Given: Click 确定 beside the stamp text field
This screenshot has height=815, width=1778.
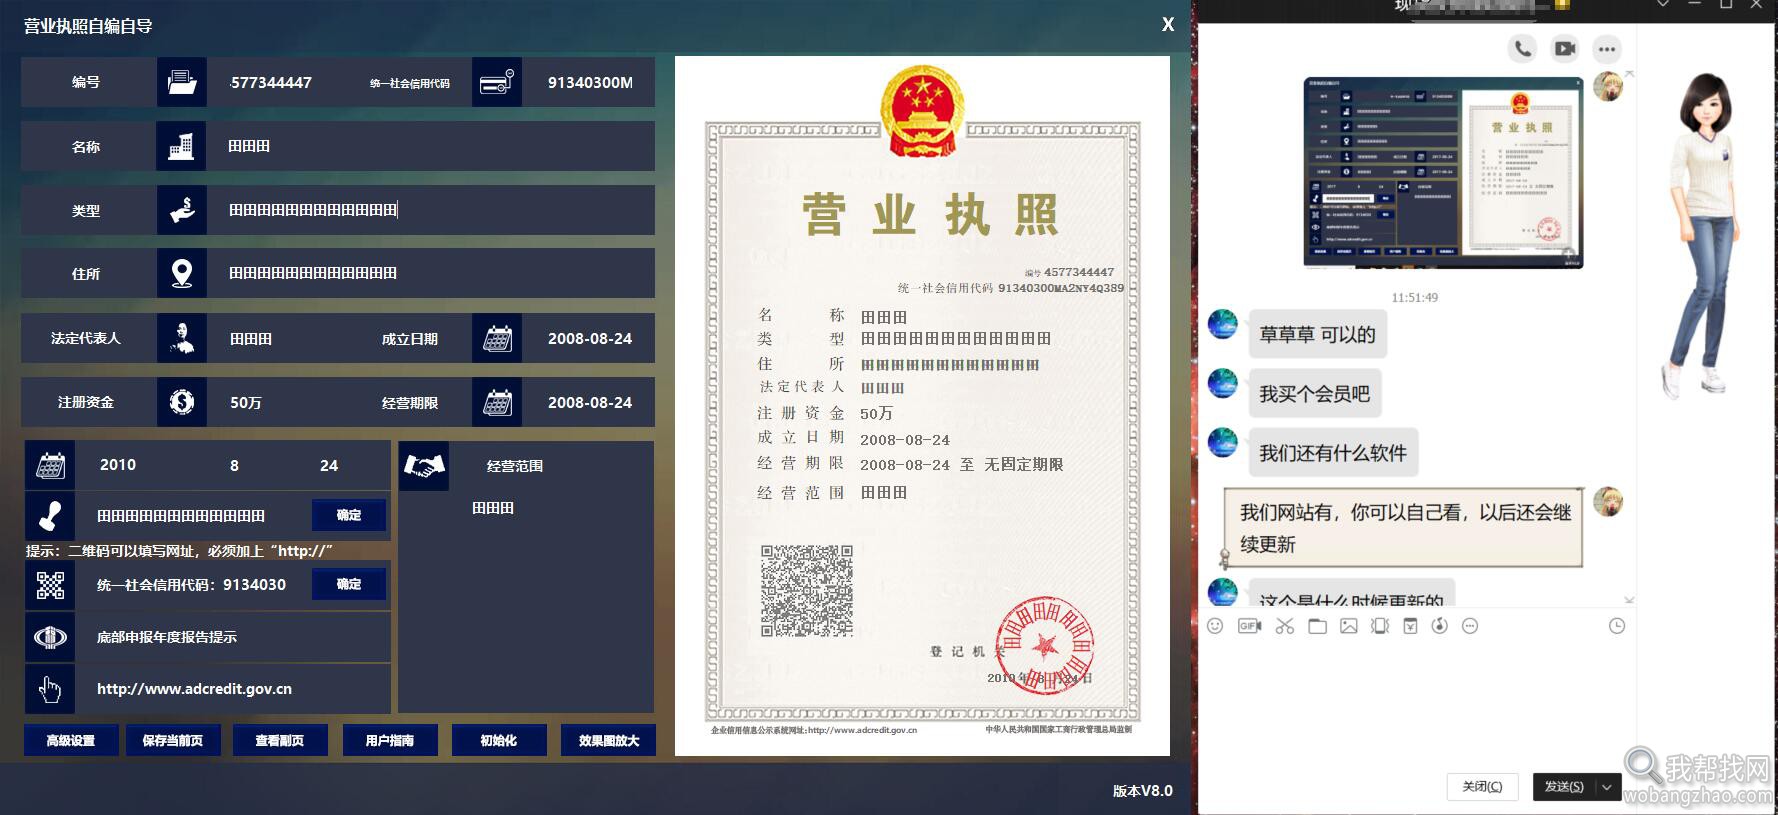Looking at the screenshot, I should pyautogui.click(x=349, y=515).
